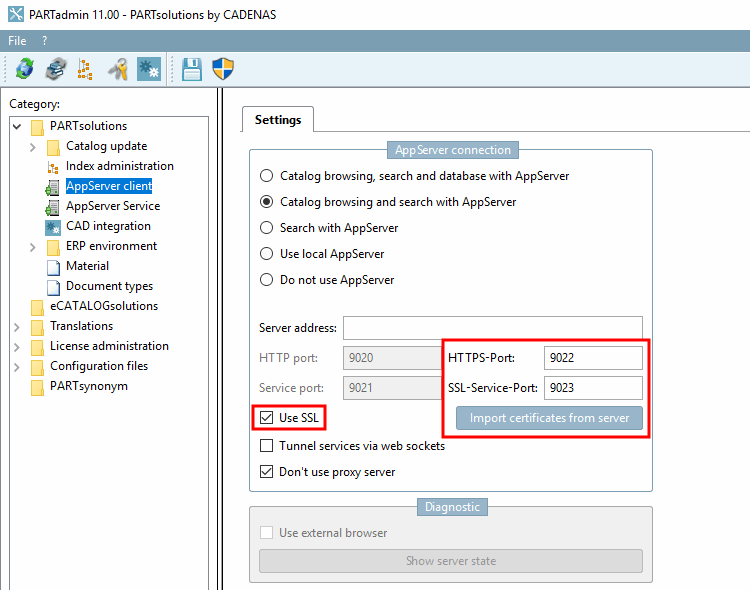
Task: Select License administration in the tree
Action: click(x=109, y=346)
